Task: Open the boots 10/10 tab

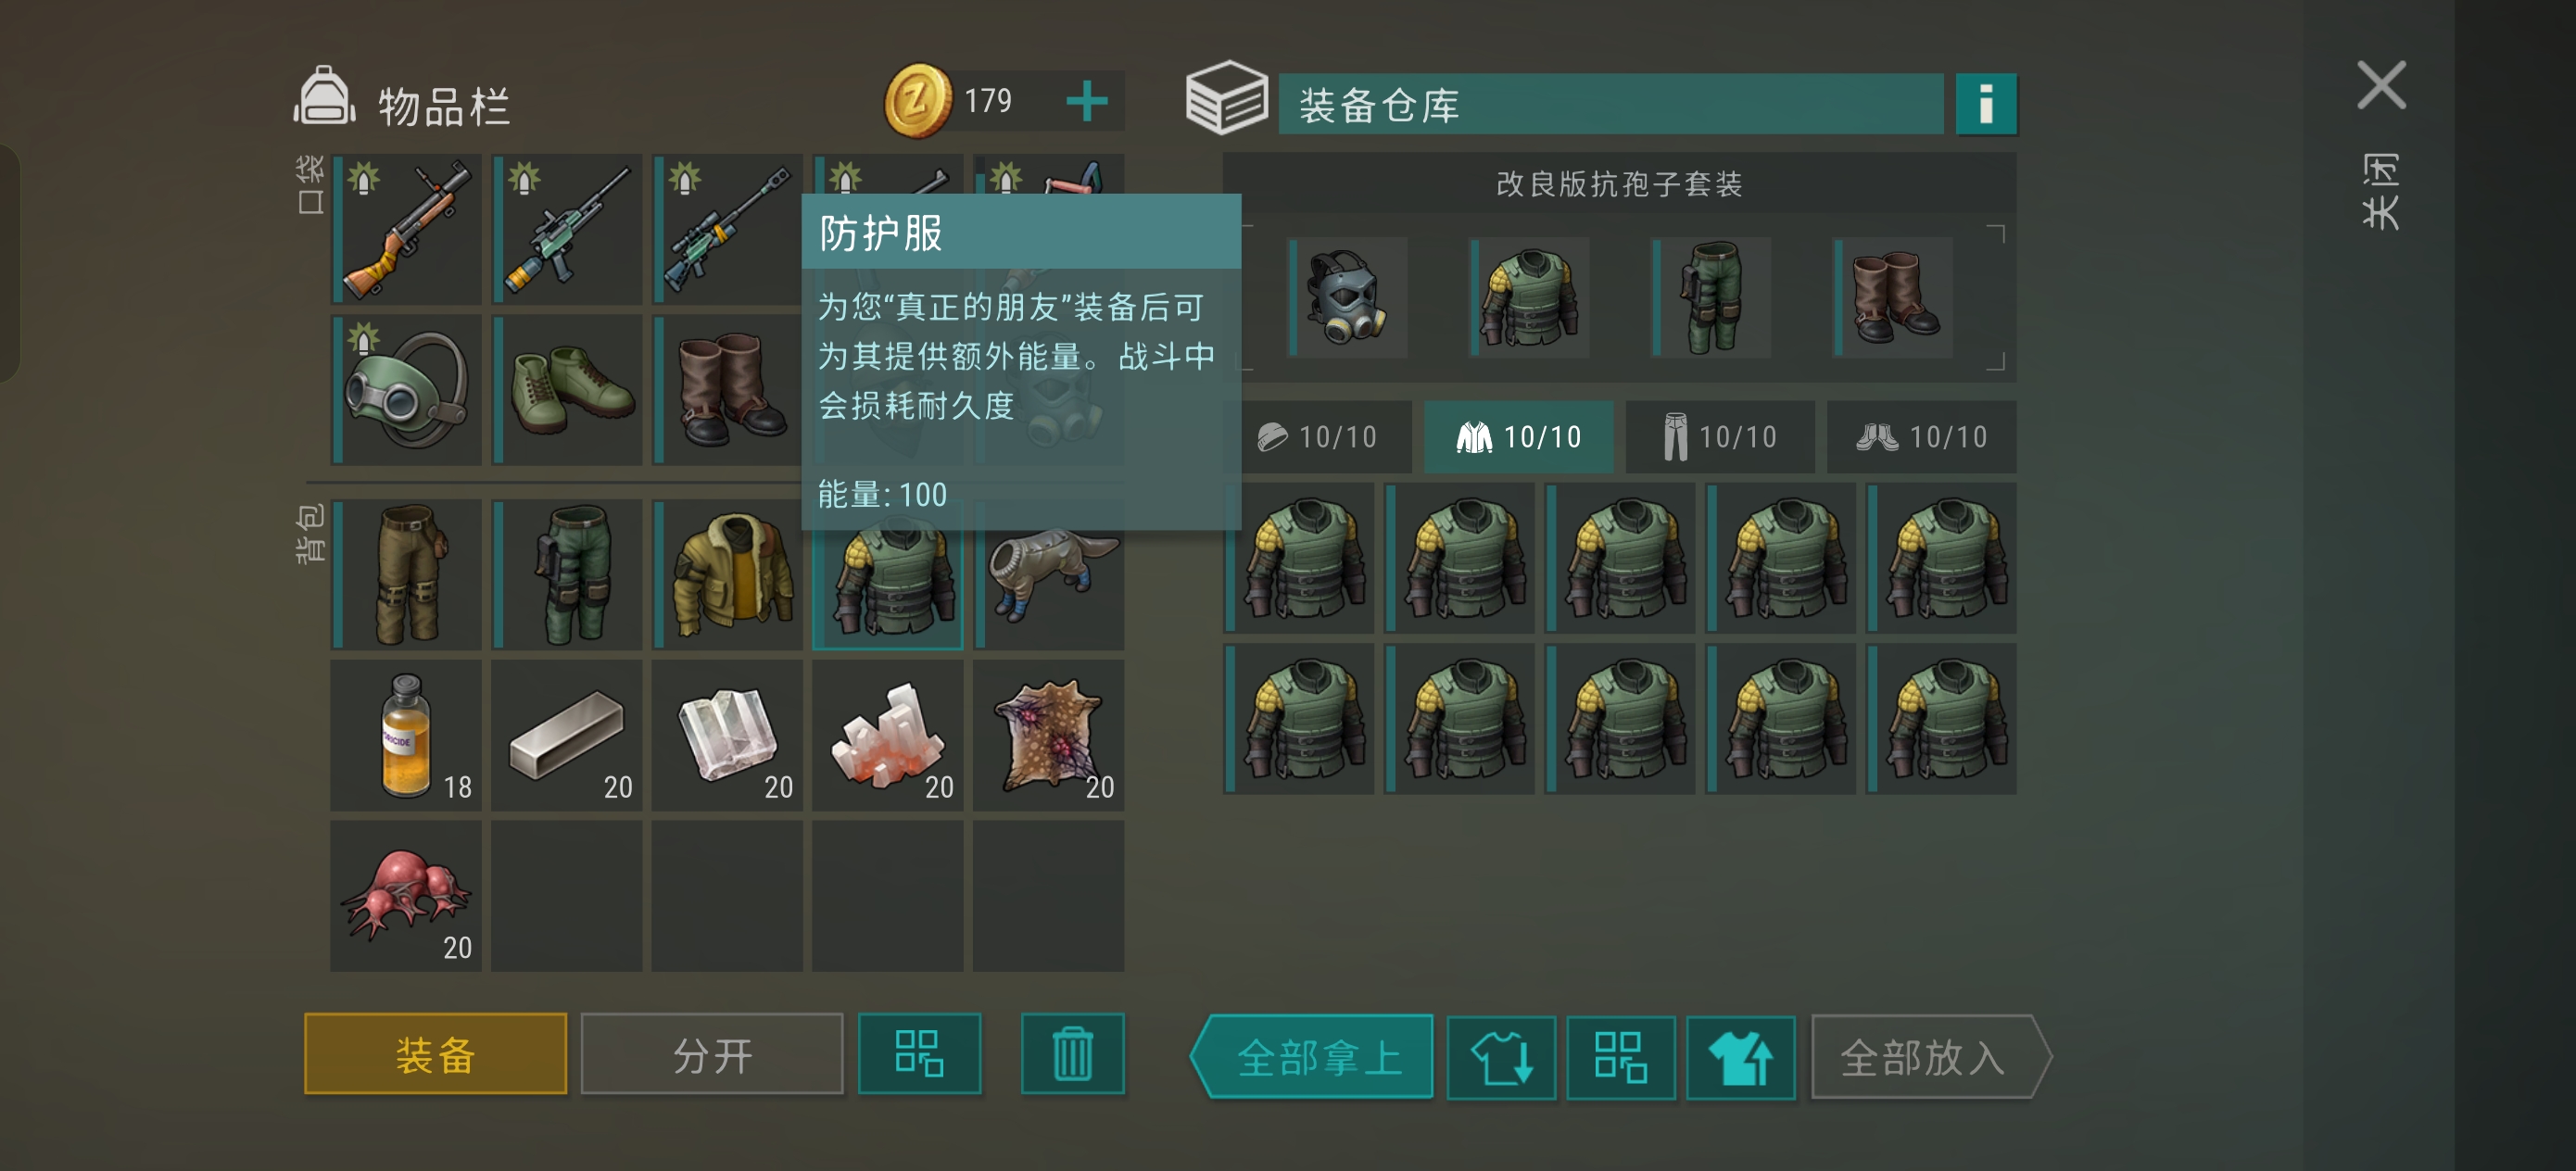Action: (x=1921, y=437)
